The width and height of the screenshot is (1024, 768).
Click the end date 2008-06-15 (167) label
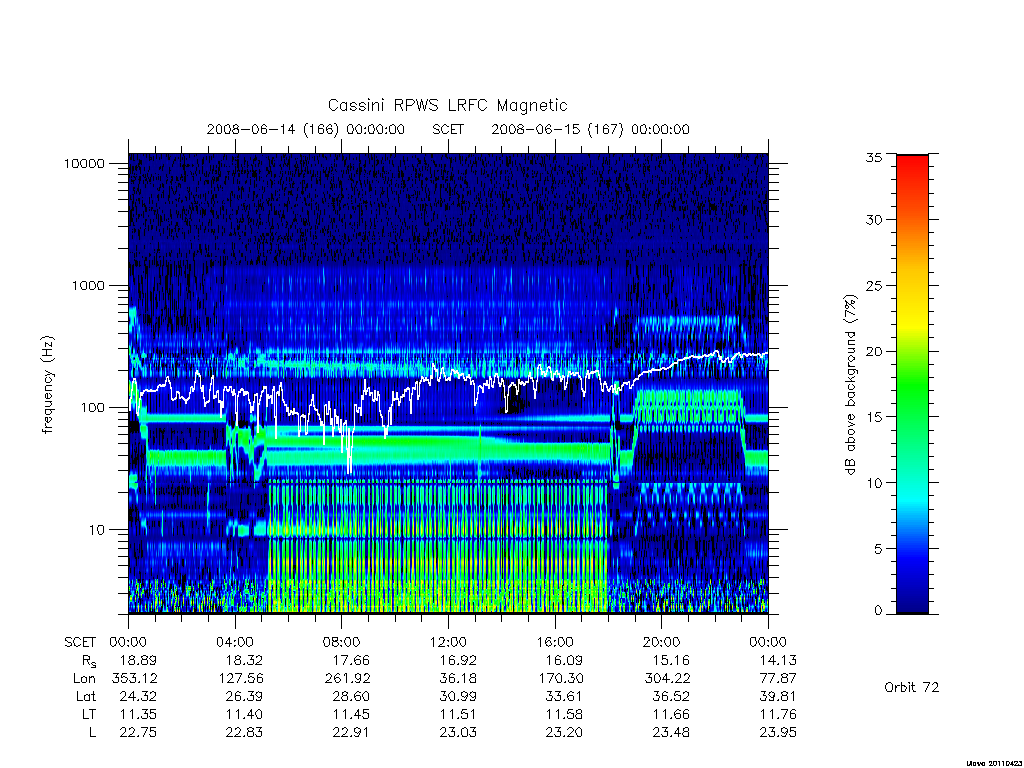click(x=590, y=129)
